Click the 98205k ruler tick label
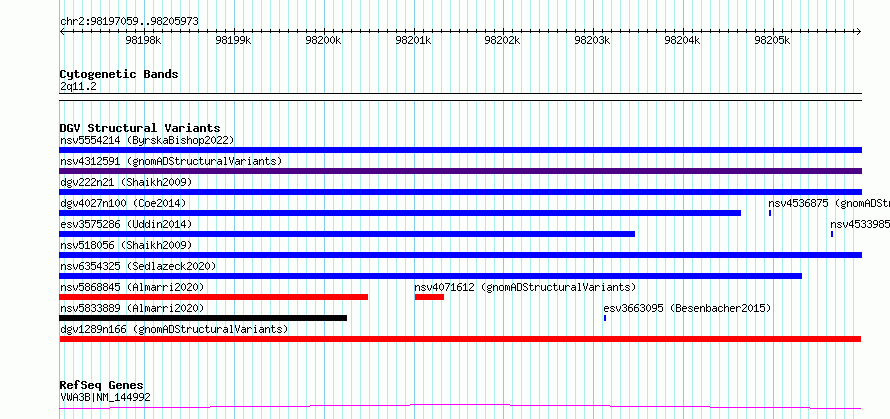The height and width of the screenshot is (419, 890). coord(772,40)
